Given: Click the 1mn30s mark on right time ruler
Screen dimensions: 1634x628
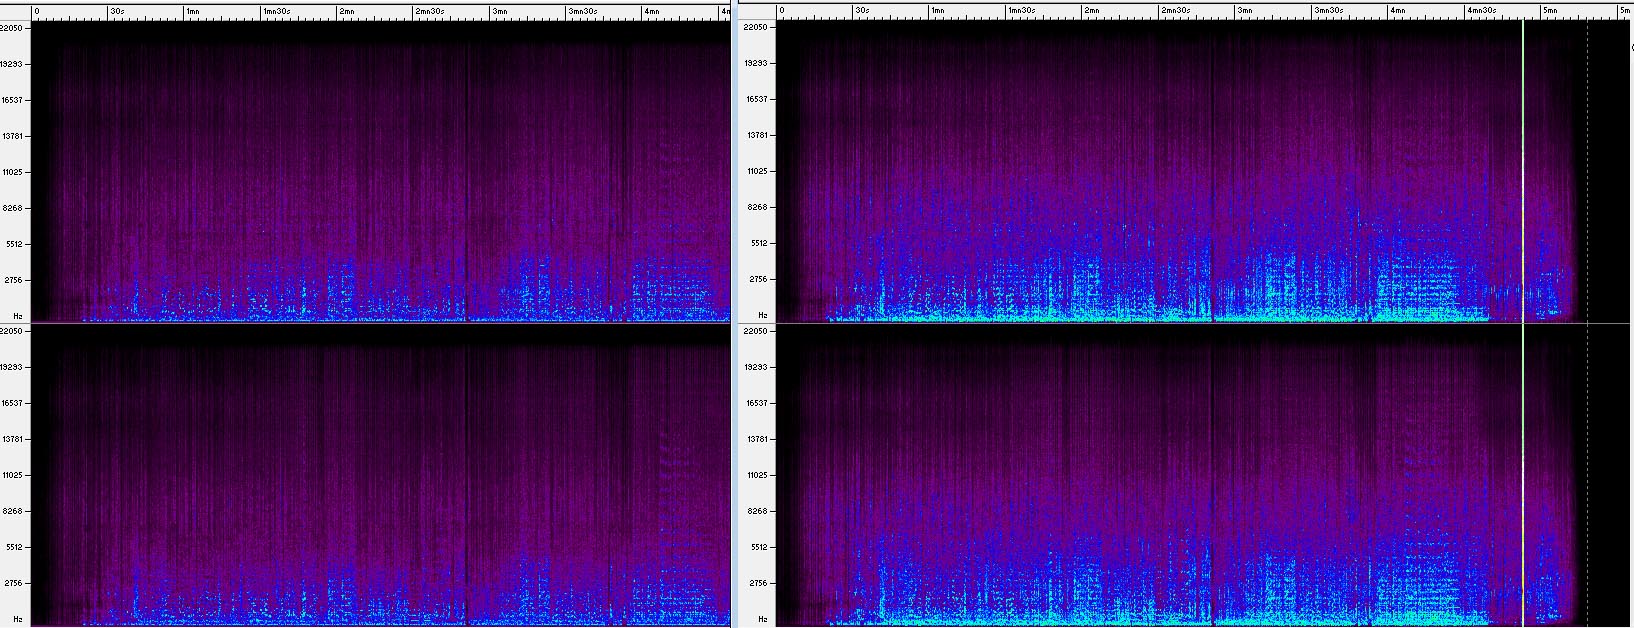Looking at the screenshot, I should 1020,11.
